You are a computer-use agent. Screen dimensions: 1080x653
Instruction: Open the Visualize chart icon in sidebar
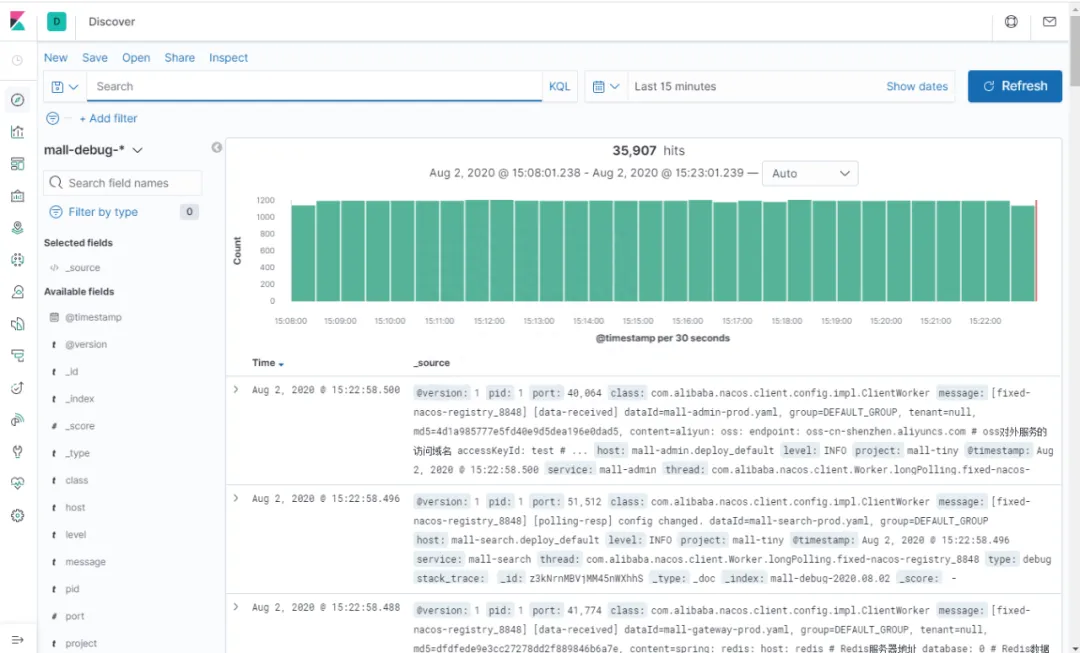click(17, 131)
